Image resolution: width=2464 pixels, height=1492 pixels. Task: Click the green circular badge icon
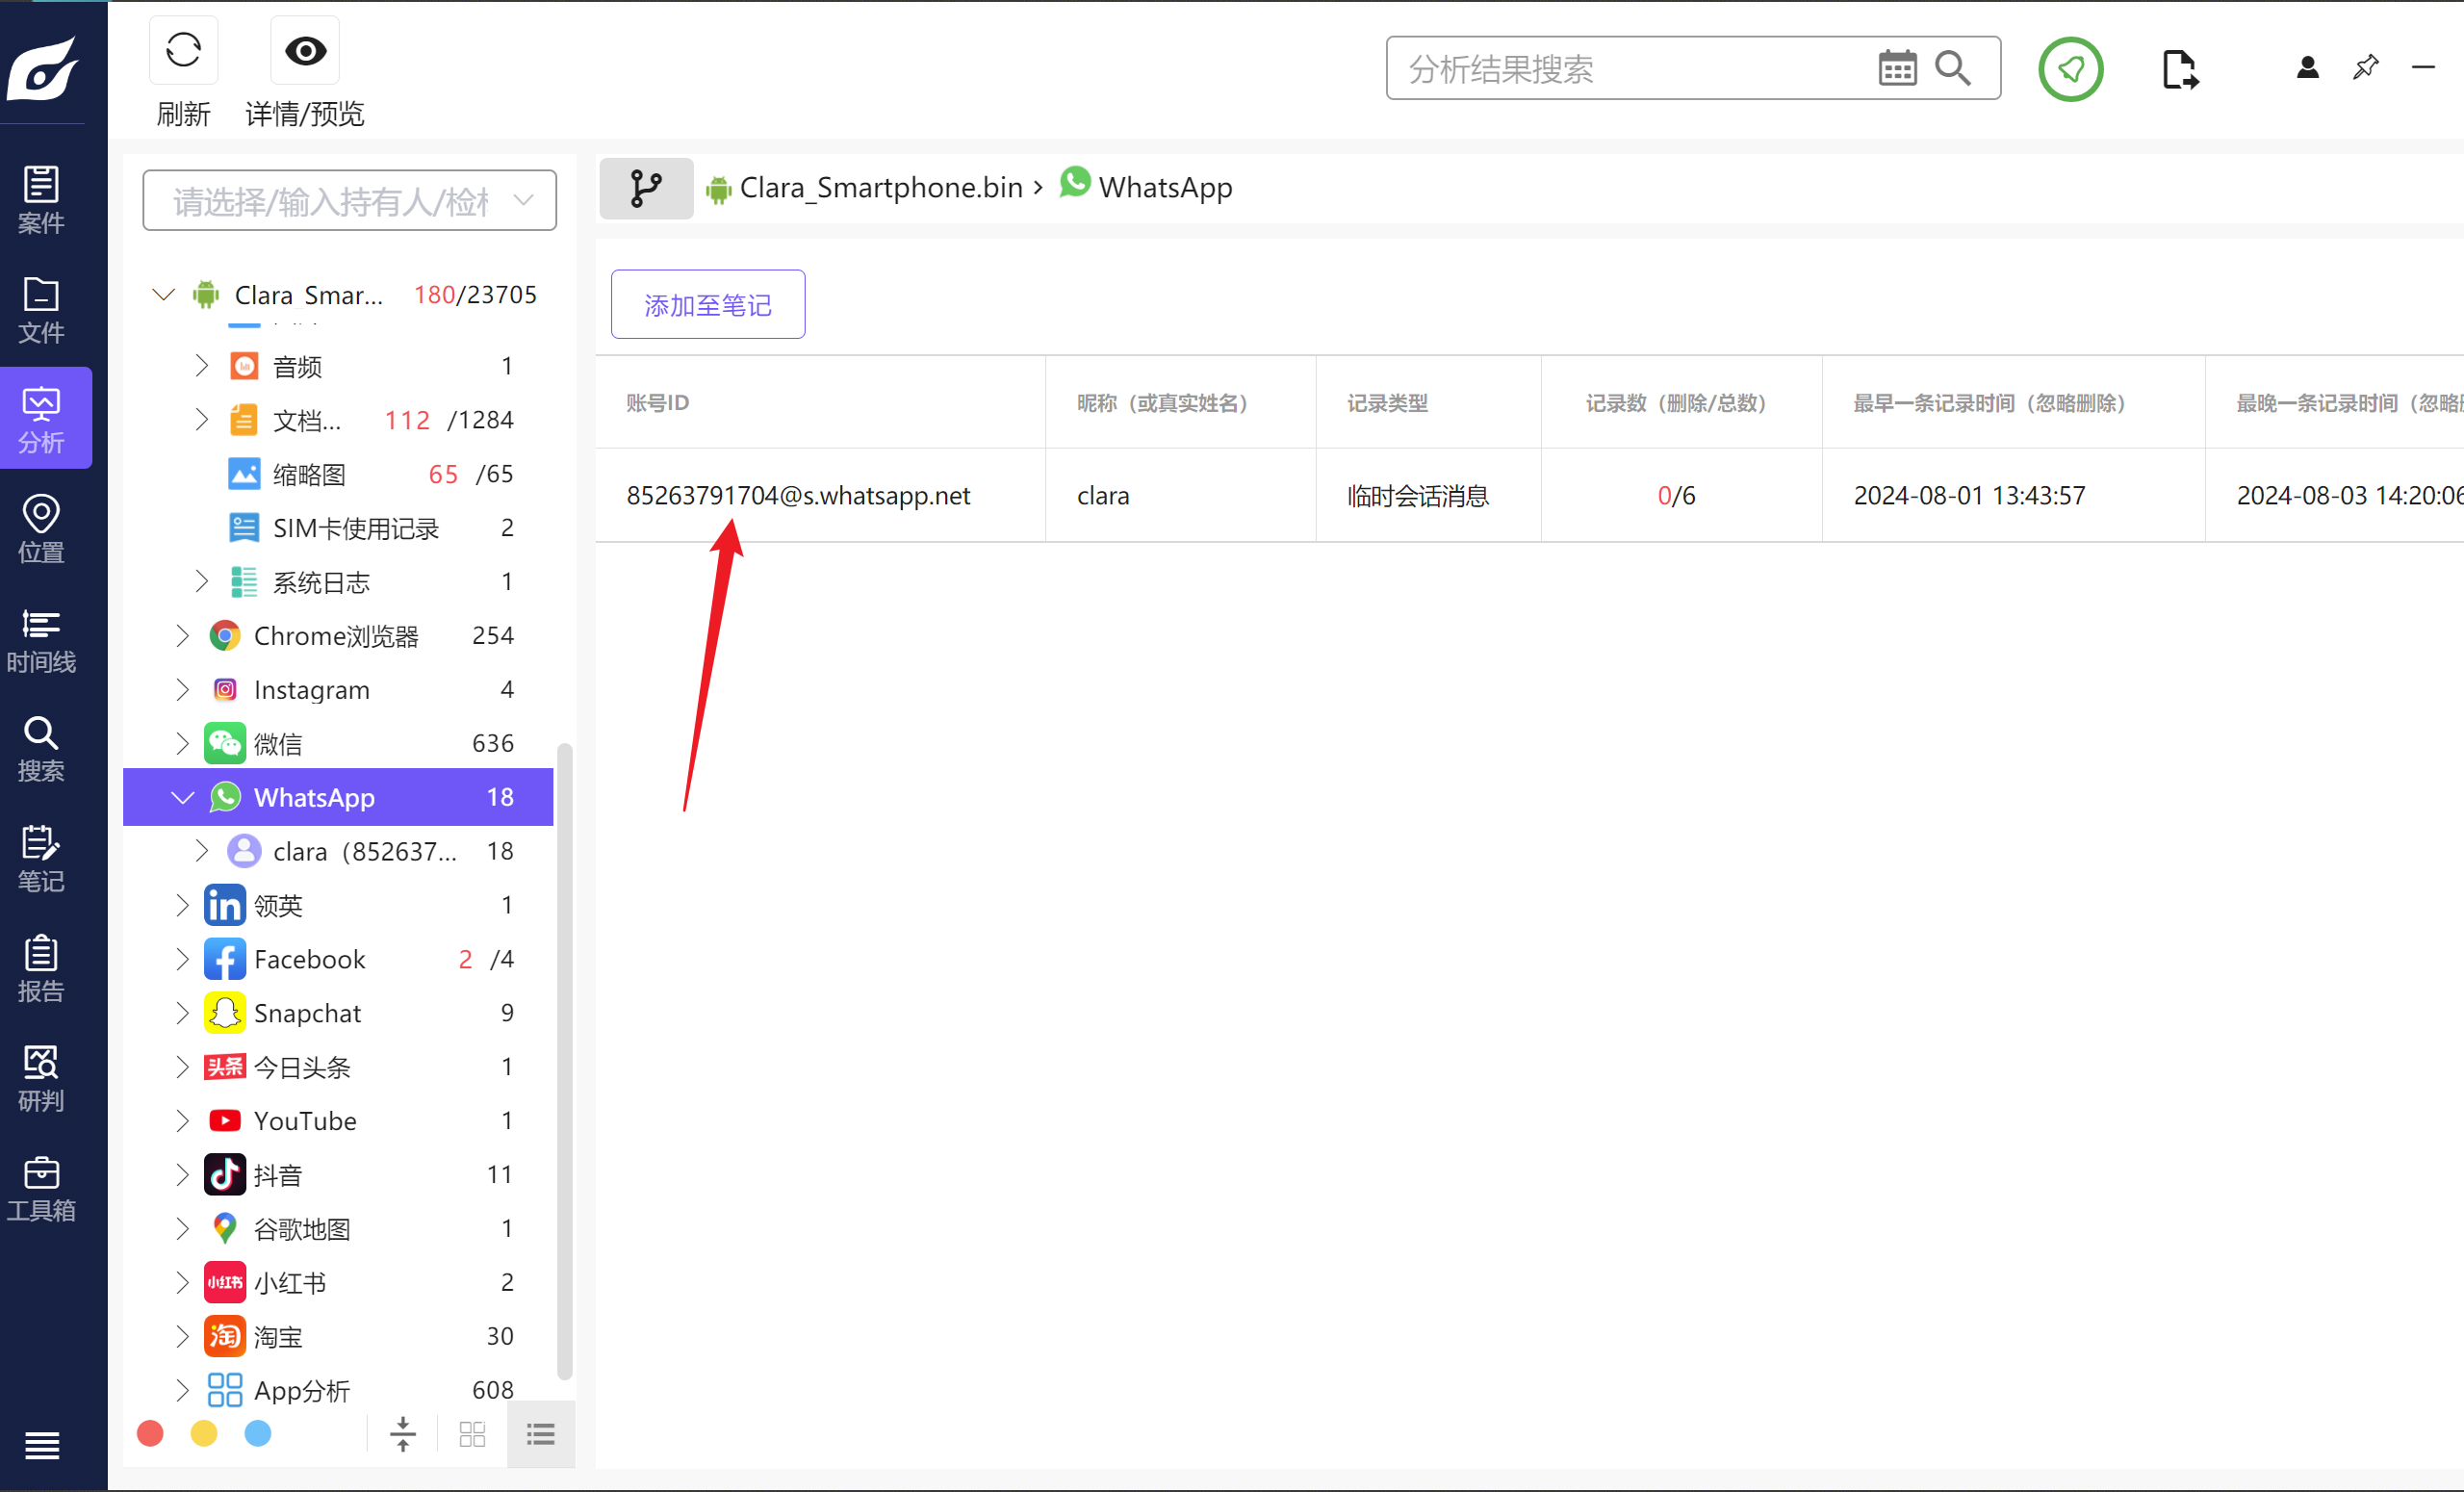(x=2070, y=68)
